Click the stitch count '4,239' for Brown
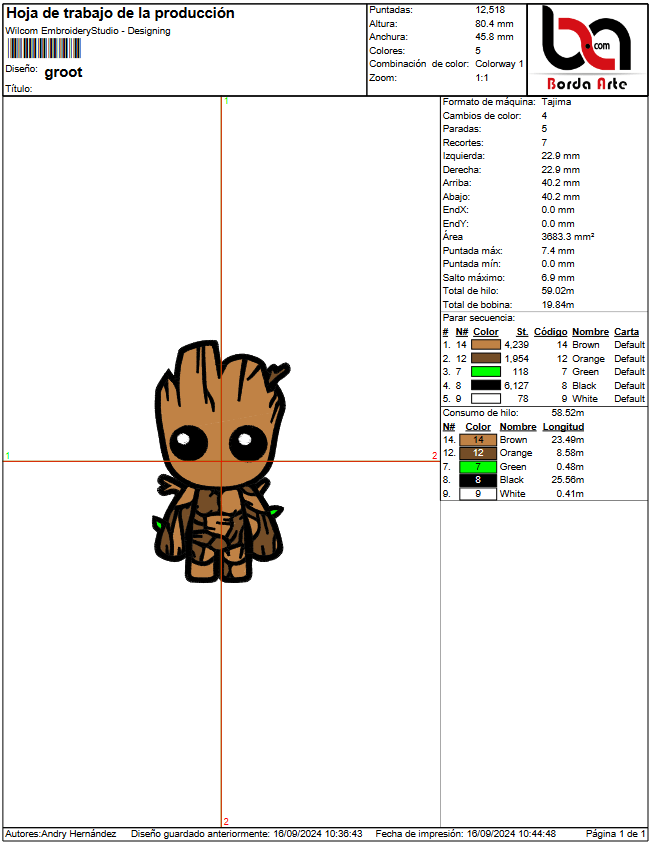652x845 pixels. pos(516,345)
